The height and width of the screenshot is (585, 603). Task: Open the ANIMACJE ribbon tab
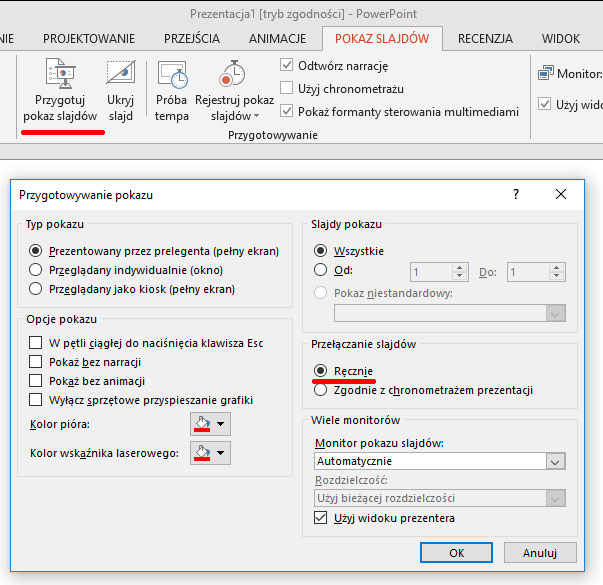pos(277,38)
